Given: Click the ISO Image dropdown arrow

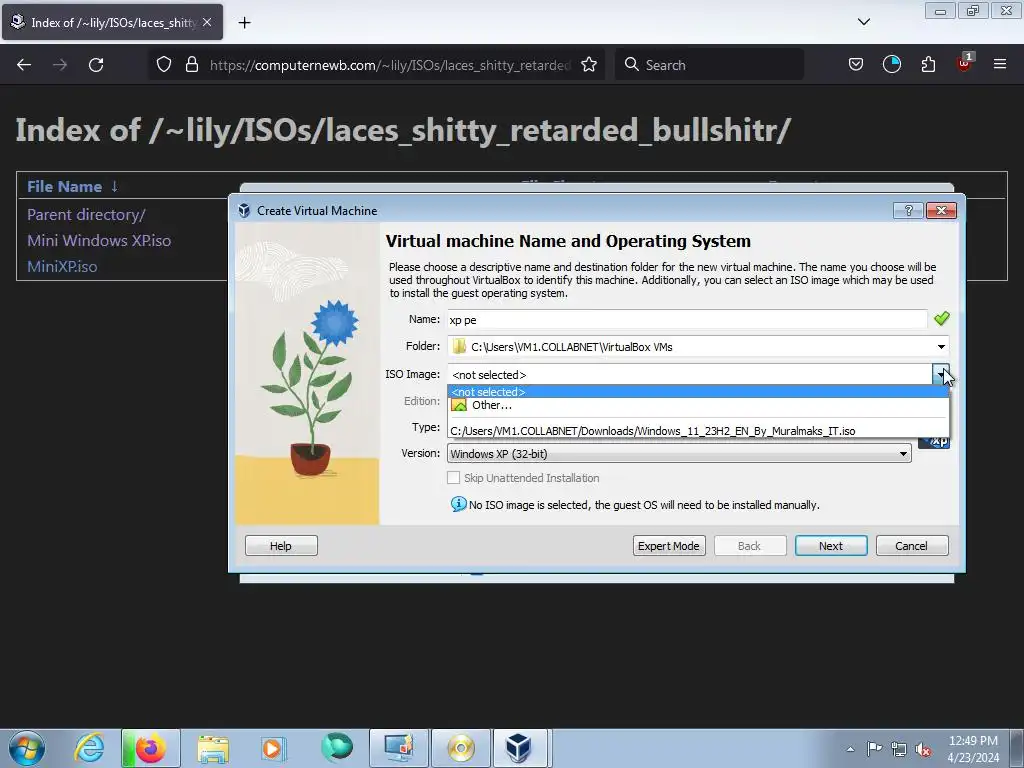Looking at the screenshot, I should (941, 374).
